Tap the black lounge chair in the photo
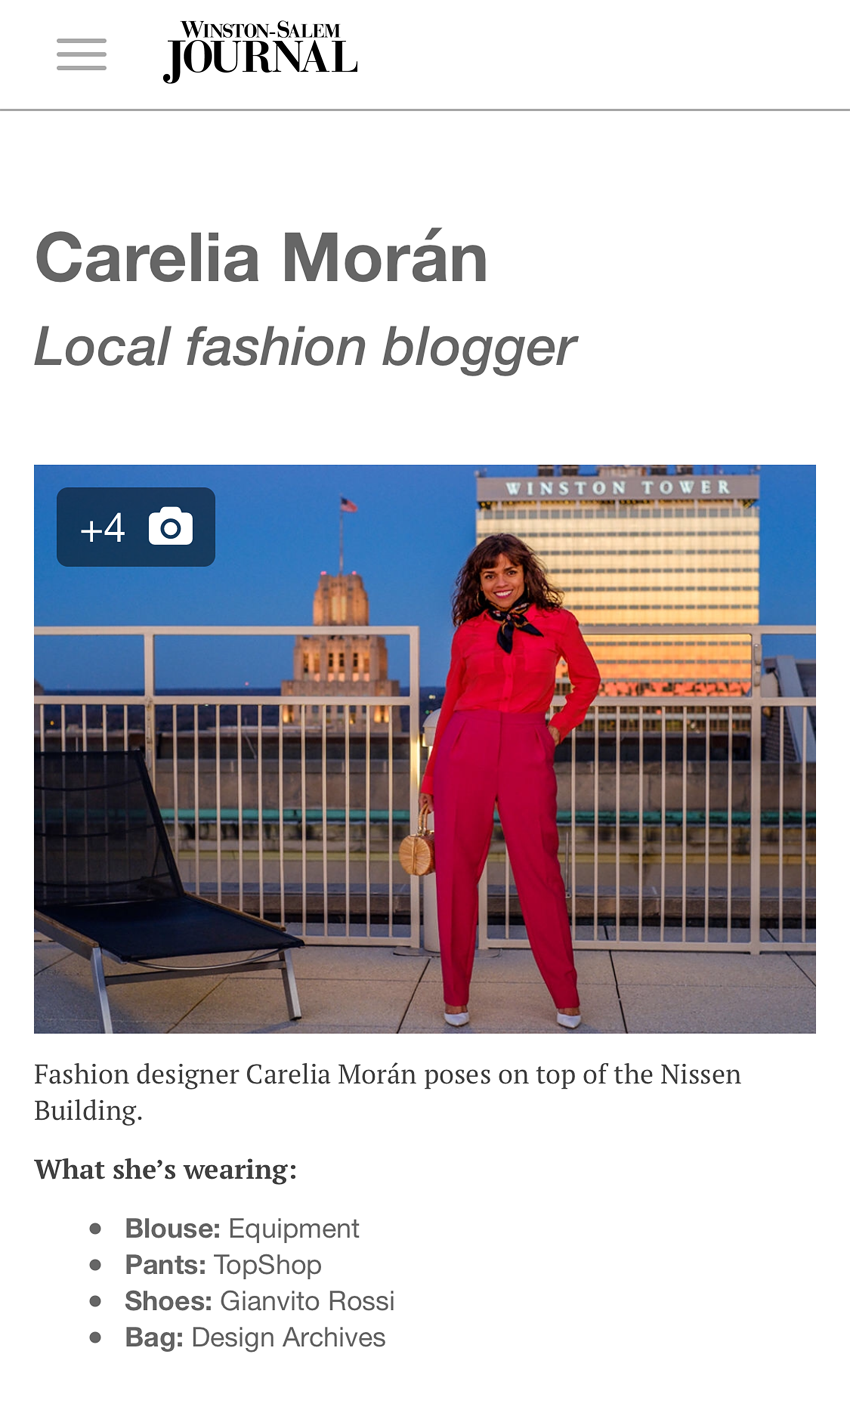850x1416 pixels. (x=160, y=880)
